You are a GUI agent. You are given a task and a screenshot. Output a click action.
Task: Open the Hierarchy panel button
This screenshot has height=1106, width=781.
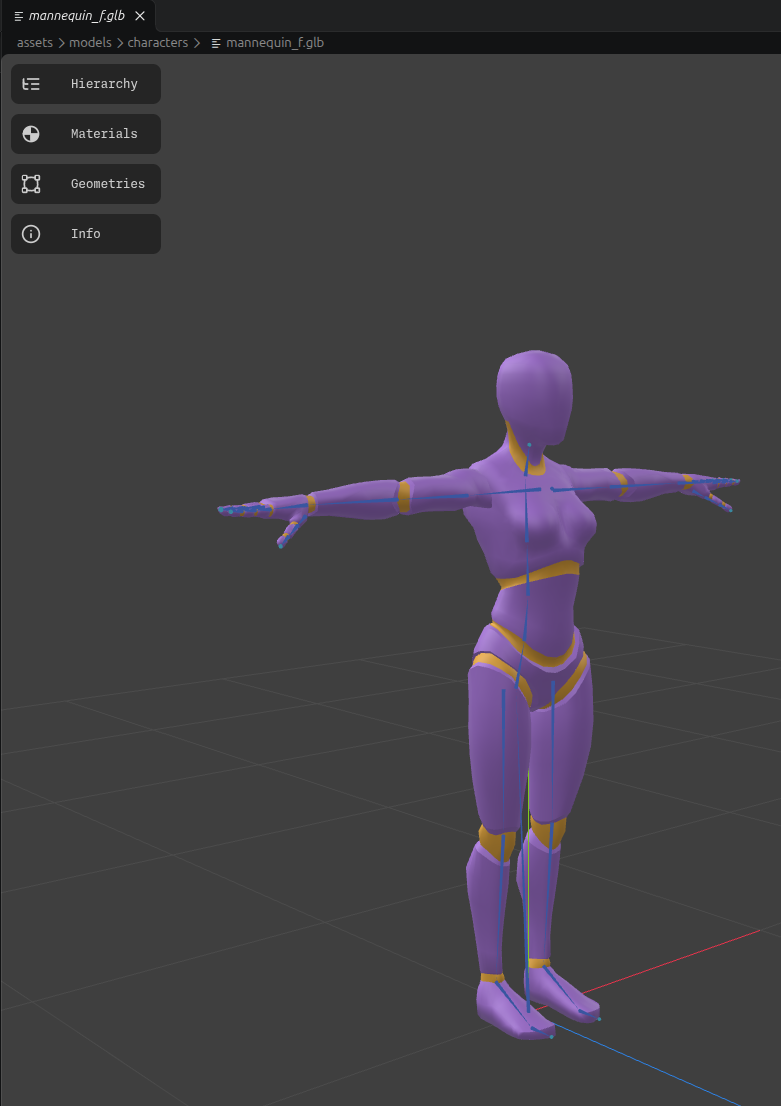pos(86,84)
